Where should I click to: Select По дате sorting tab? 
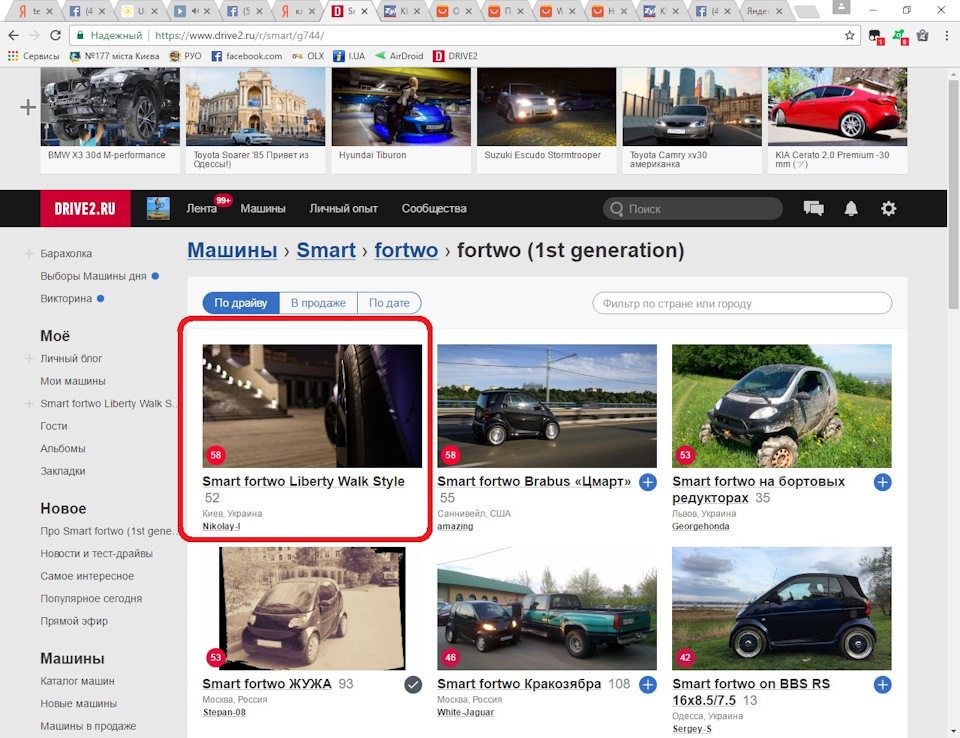pyautogui.click(x=389, y=303)
